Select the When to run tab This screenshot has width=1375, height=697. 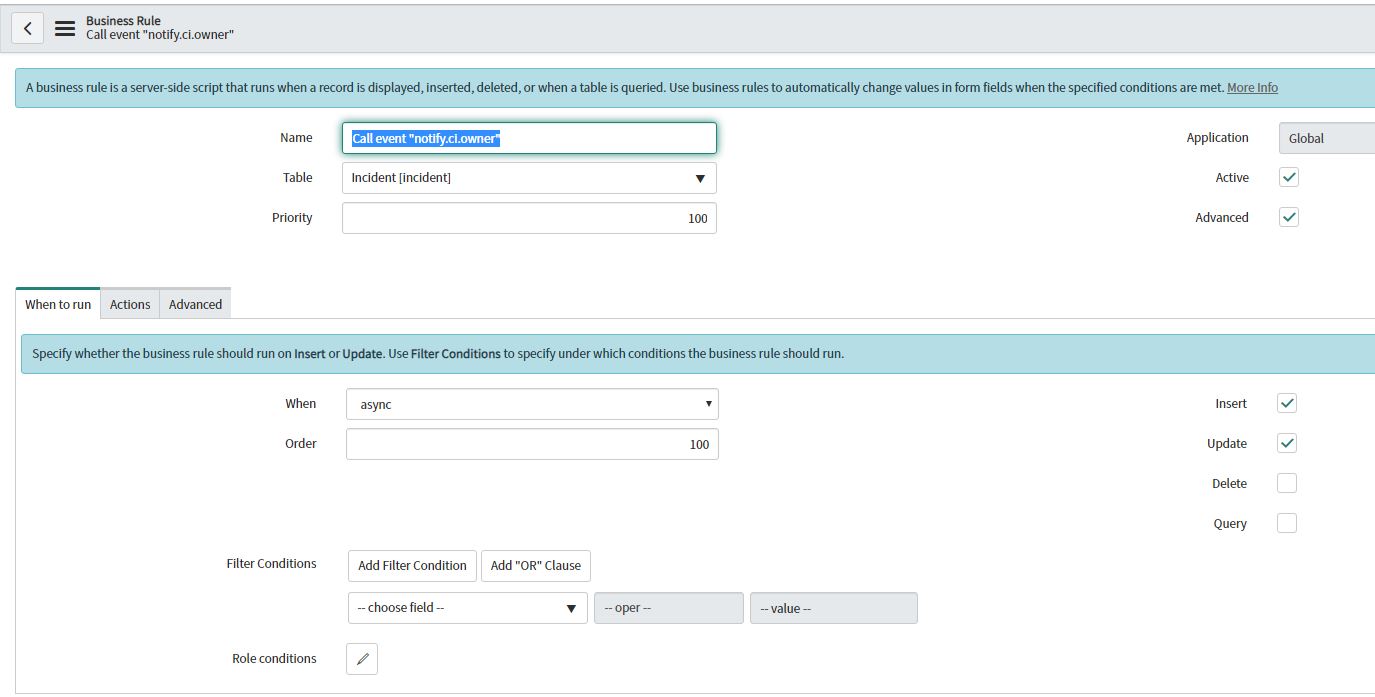58,304
